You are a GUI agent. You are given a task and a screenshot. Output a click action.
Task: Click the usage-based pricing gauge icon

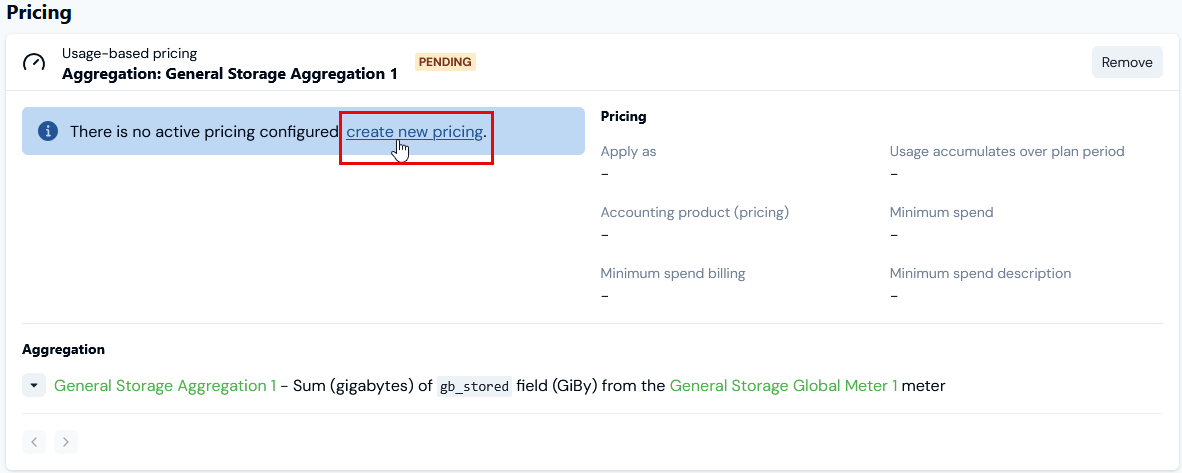(33, 63)
